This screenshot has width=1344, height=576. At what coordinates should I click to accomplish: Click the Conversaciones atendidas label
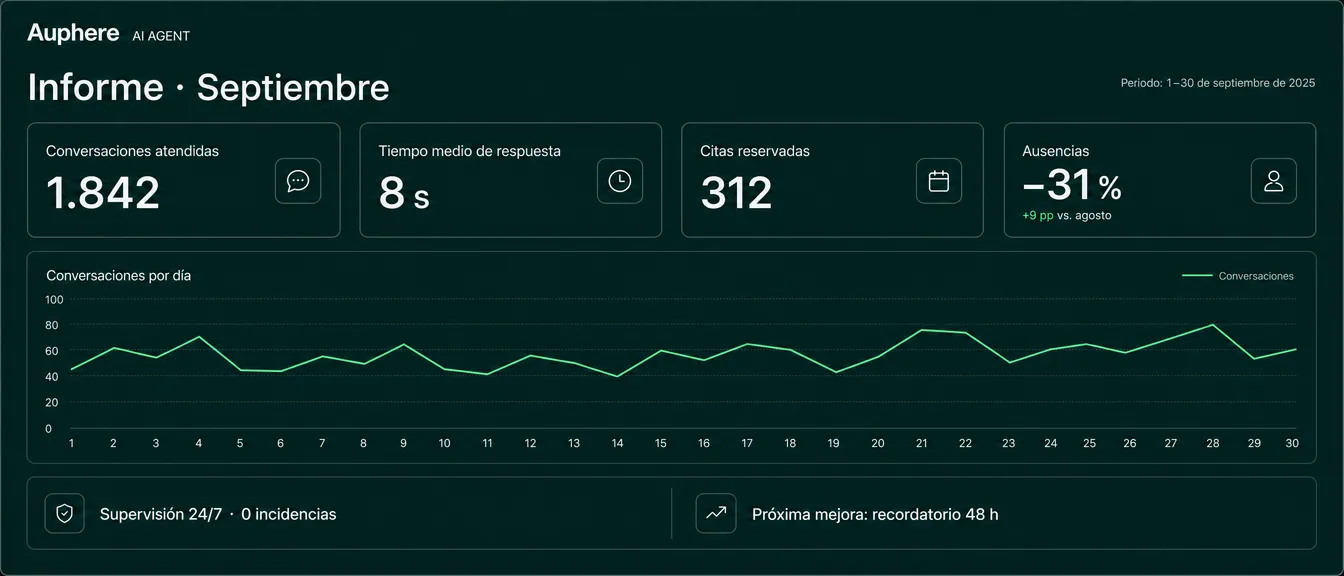[x=132, y=151]
